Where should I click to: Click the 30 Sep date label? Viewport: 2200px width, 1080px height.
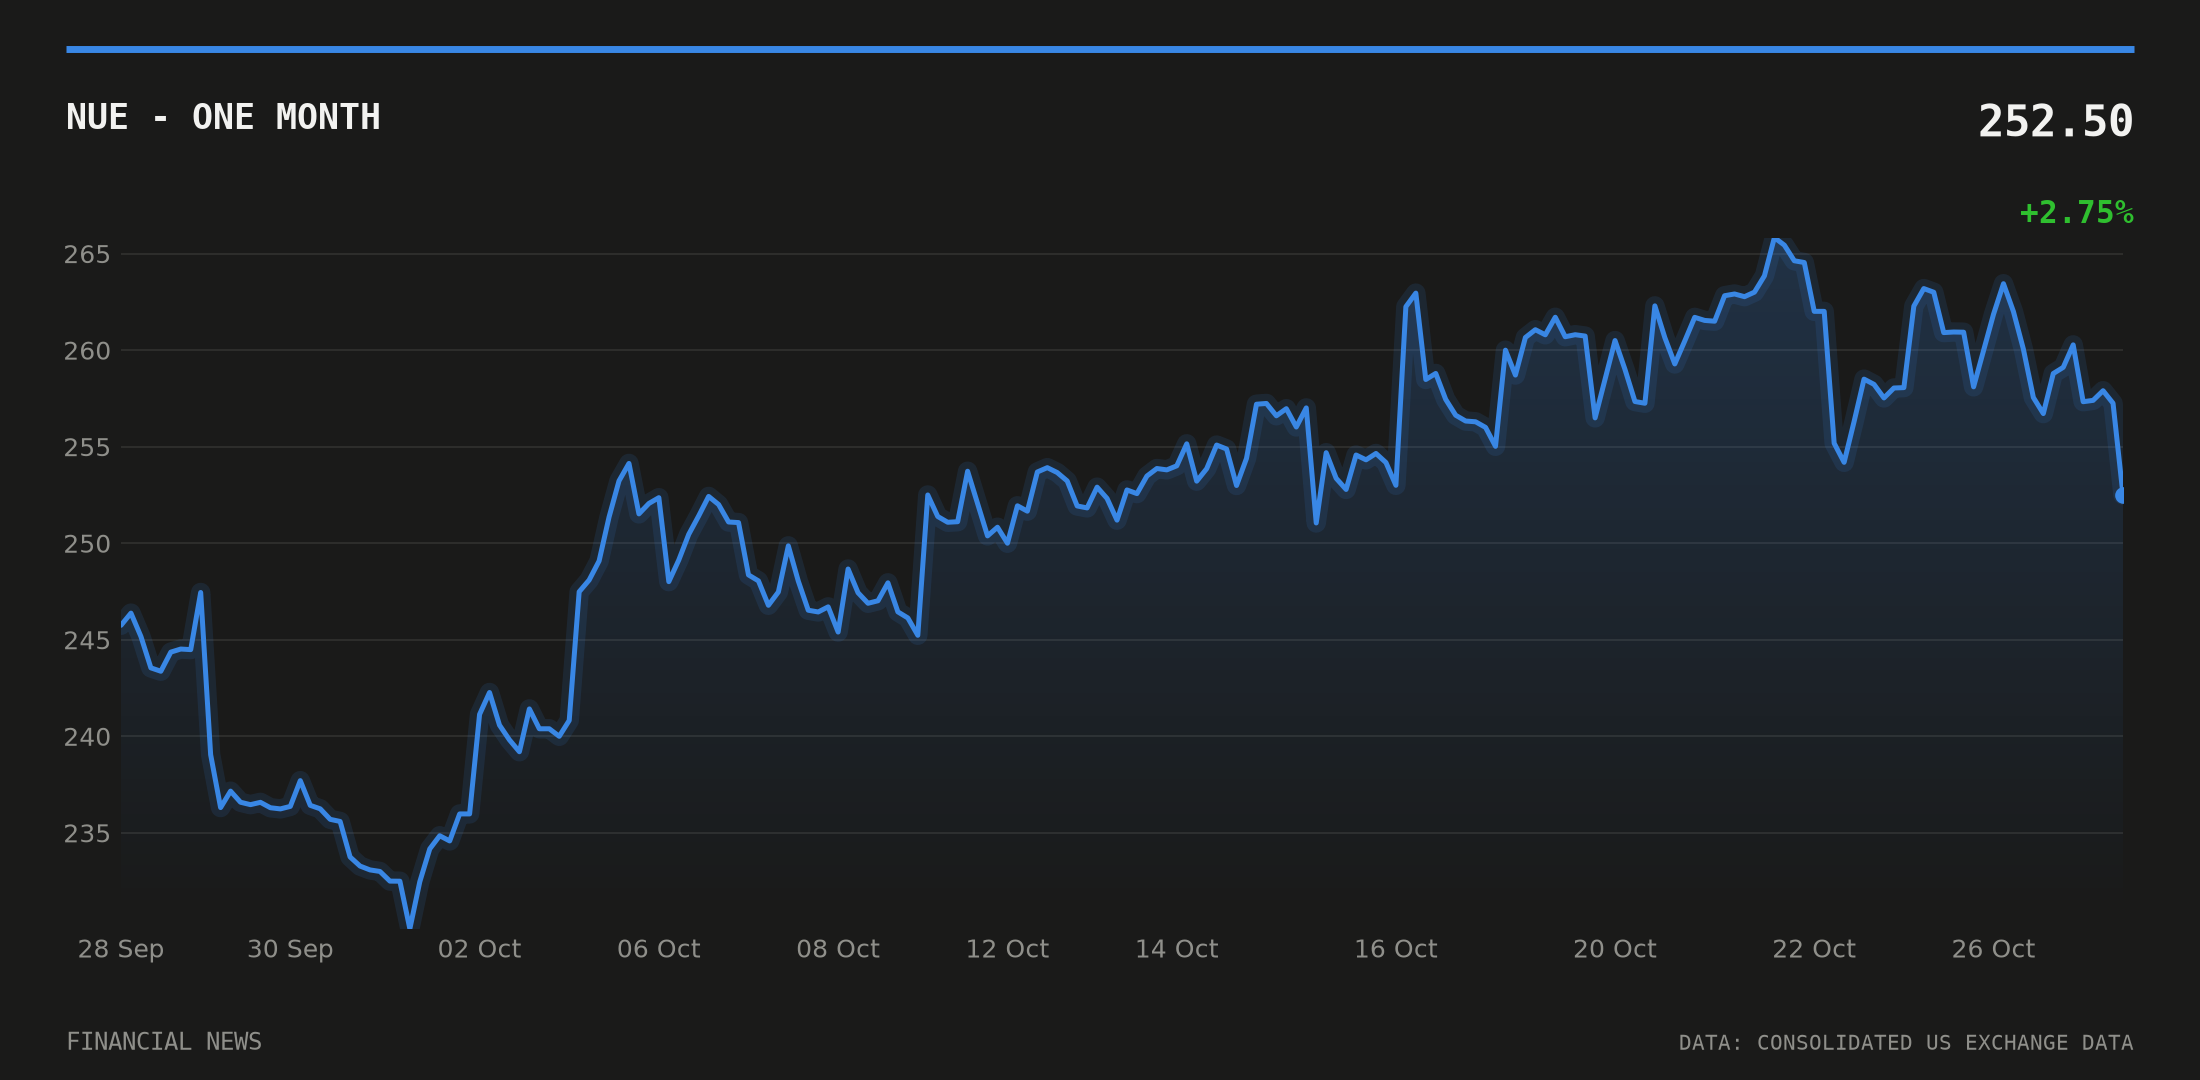[x=290, y=949]
